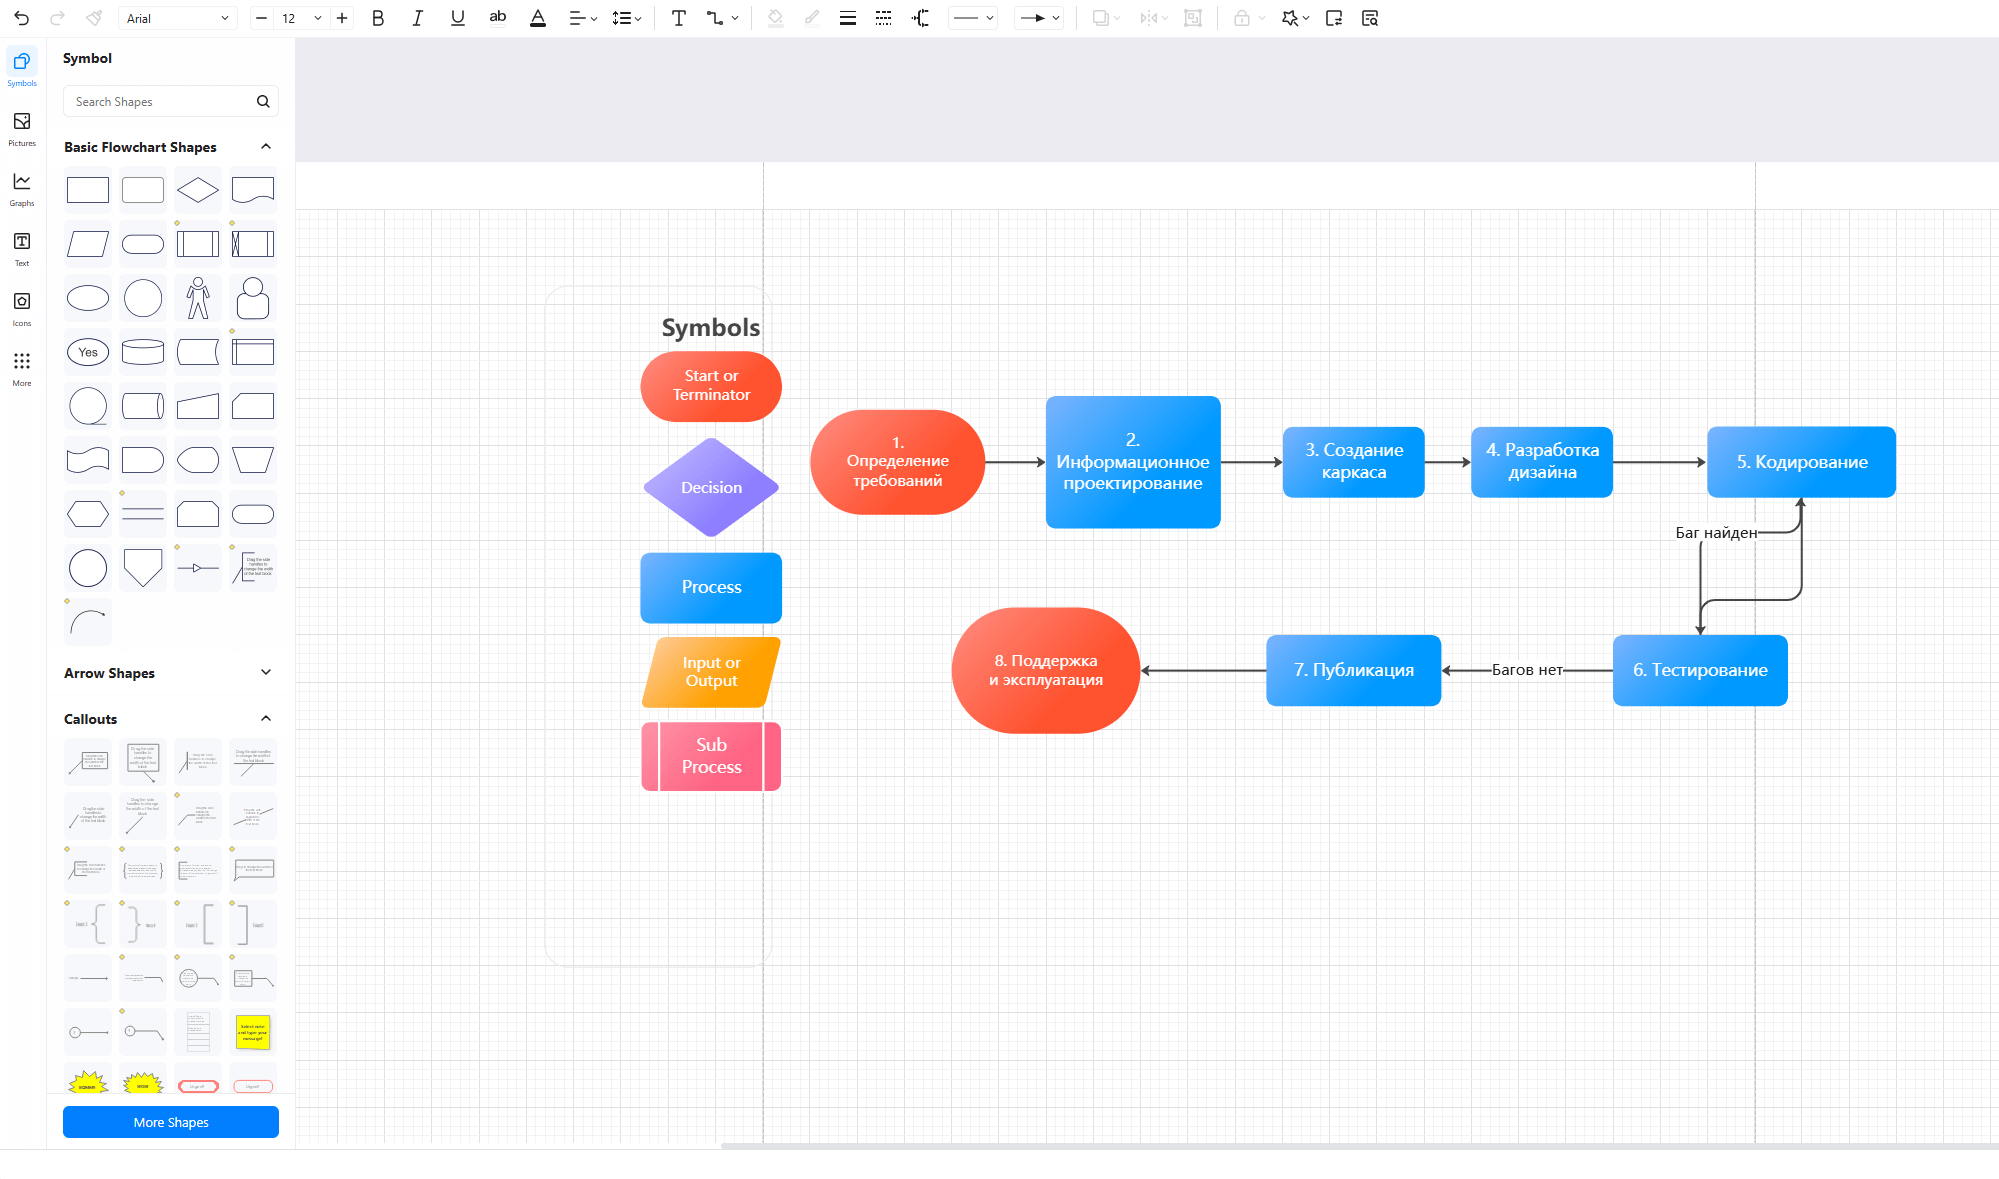
Task: Open the arrow style dropdown
Action: click(1039, 18)
